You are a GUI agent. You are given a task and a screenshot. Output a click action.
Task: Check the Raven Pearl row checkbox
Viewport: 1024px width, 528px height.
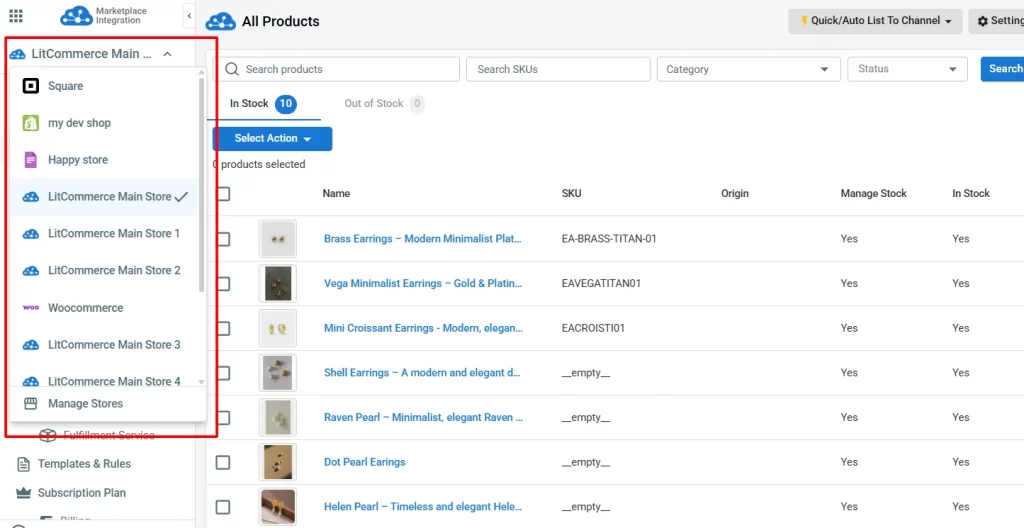click(x=223, y=418)
